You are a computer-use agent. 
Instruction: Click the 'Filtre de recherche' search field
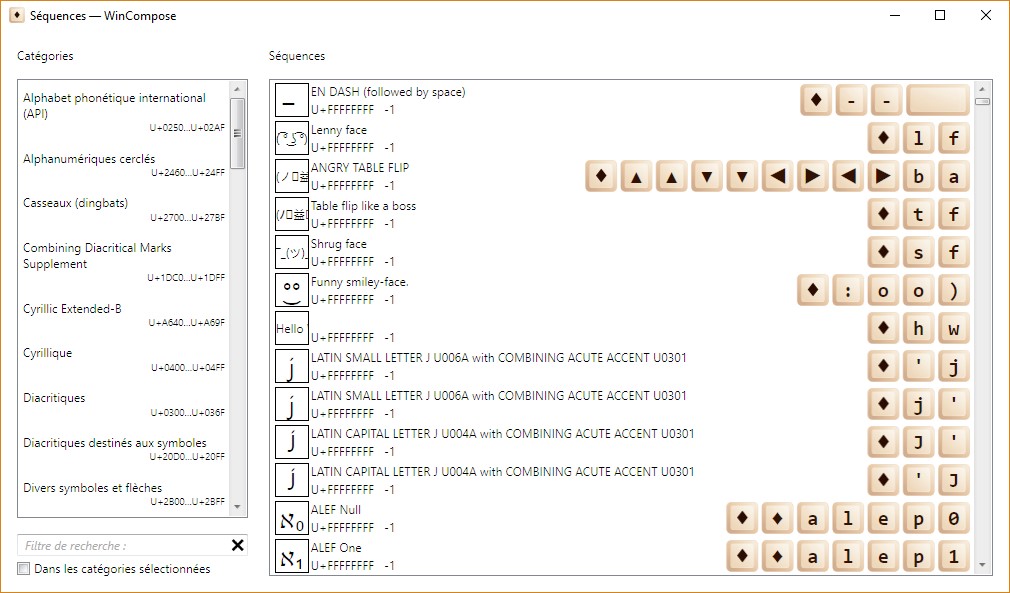tap(120, 546)
